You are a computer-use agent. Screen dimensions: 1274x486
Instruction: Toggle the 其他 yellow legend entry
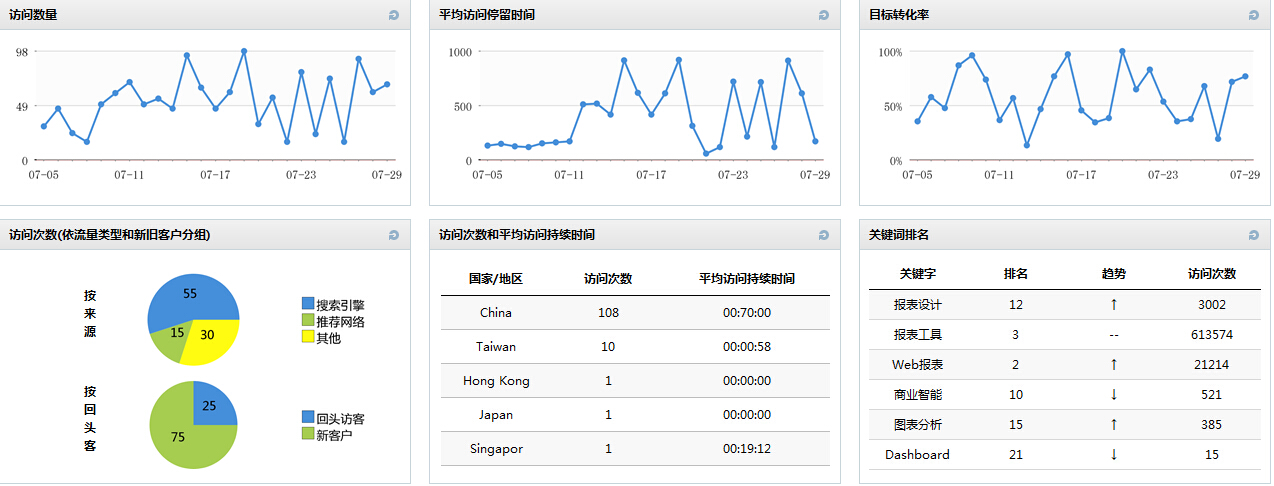coord(308,338)
